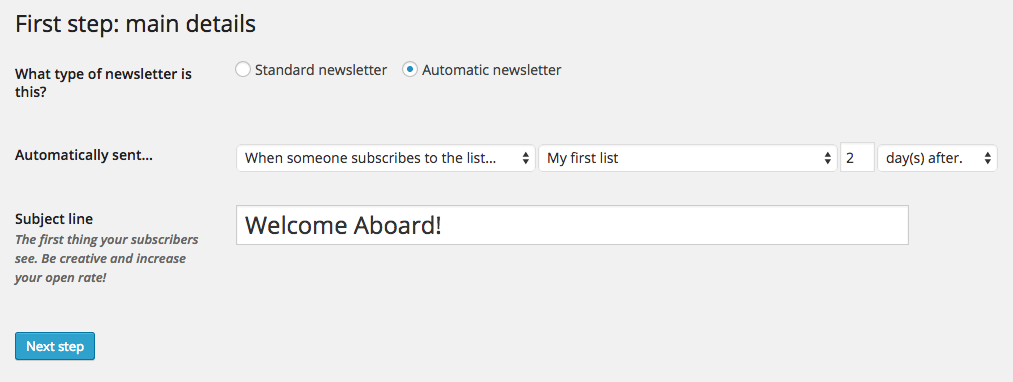The height and width of the screenshot is (382, 1013).
Task: Focus the Subject line text field
Action: (x=572, y=225)
